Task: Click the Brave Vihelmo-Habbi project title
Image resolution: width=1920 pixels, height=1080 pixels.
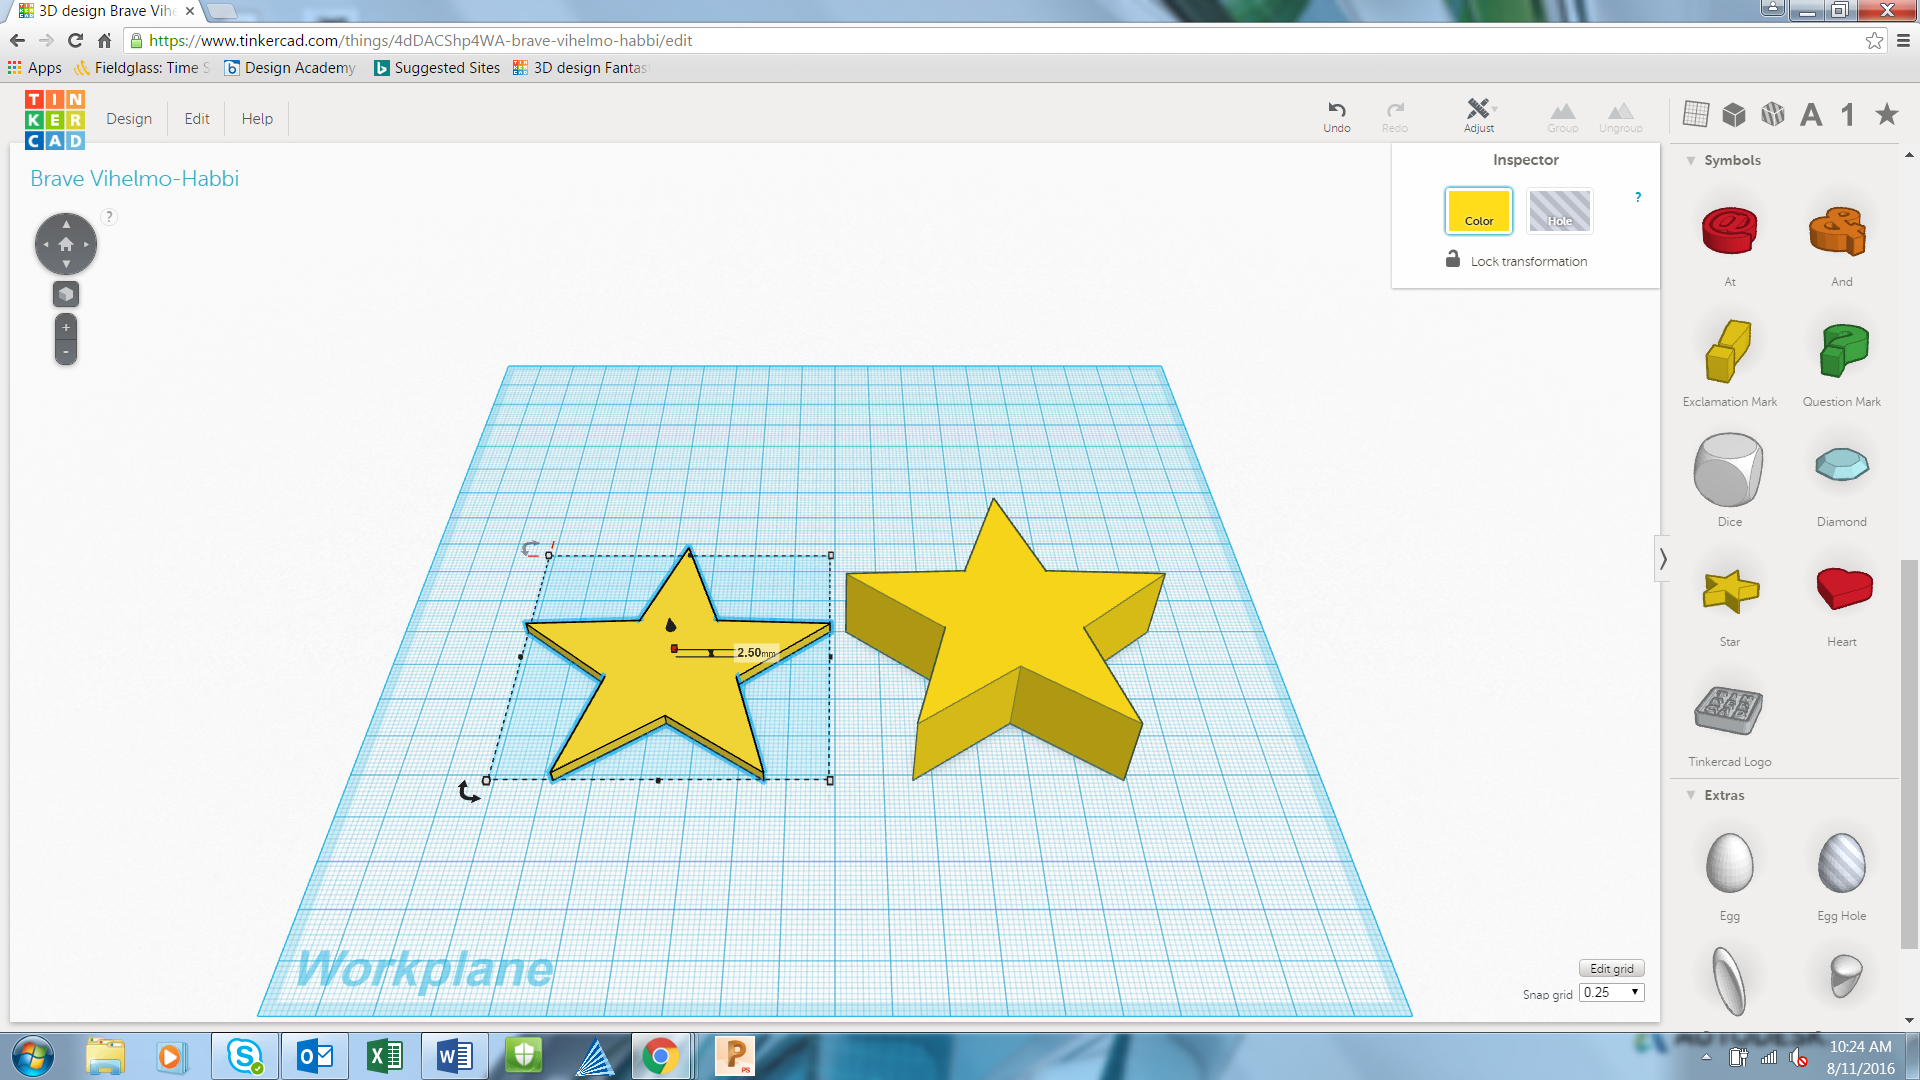Action: pos(134,178)
